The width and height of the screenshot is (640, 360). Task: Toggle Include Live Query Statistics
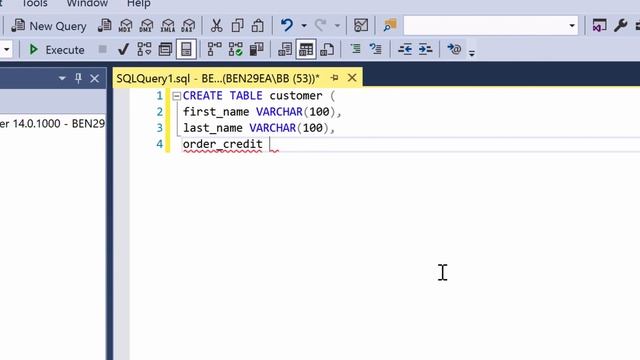point(236,50)
